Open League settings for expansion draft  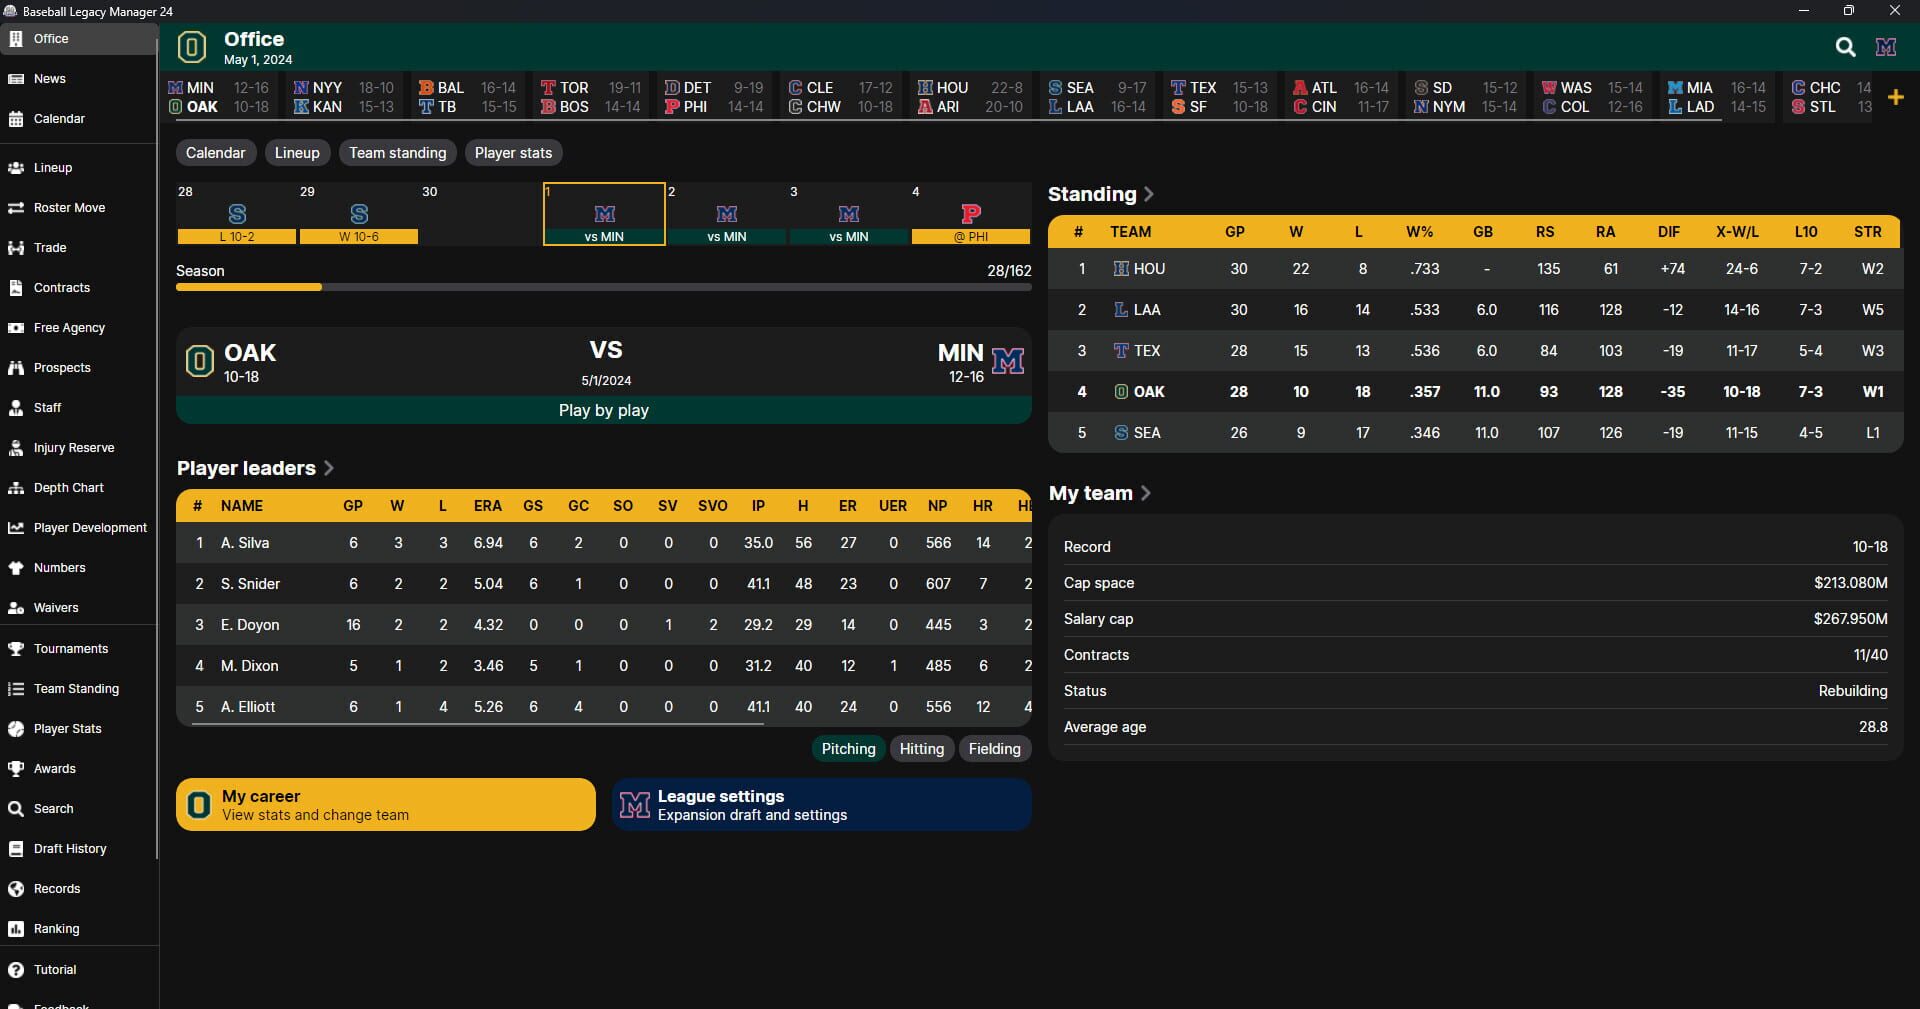point(820,804)
